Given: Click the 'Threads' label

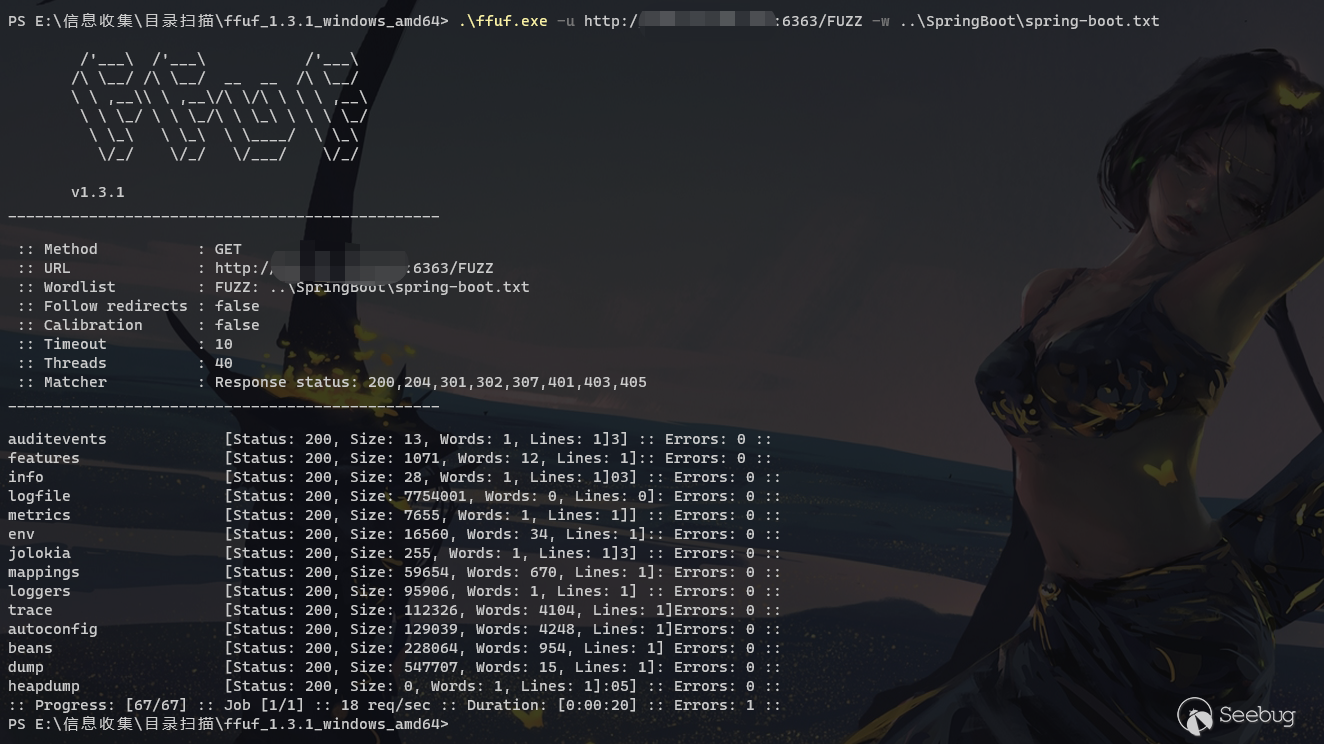Looking at the screenshot, I should pos(75,363).
